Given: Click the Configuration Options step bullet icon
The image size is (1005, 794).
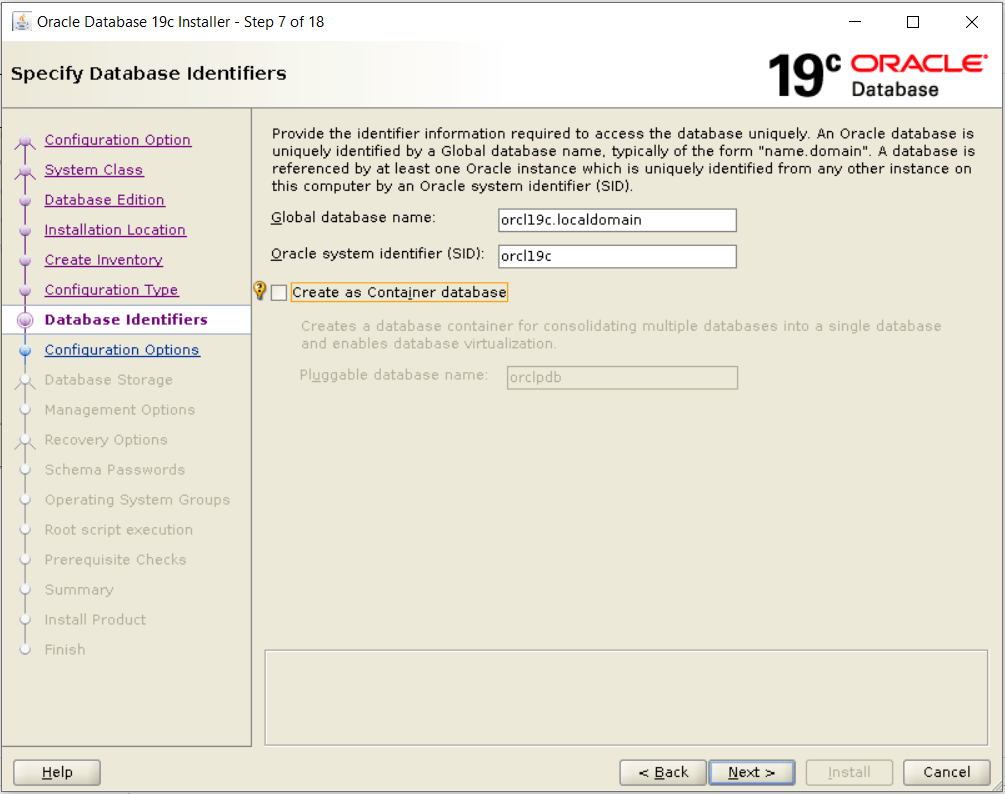Looking at the screenshot, I should pyautogui.click(x=26, y=350).
